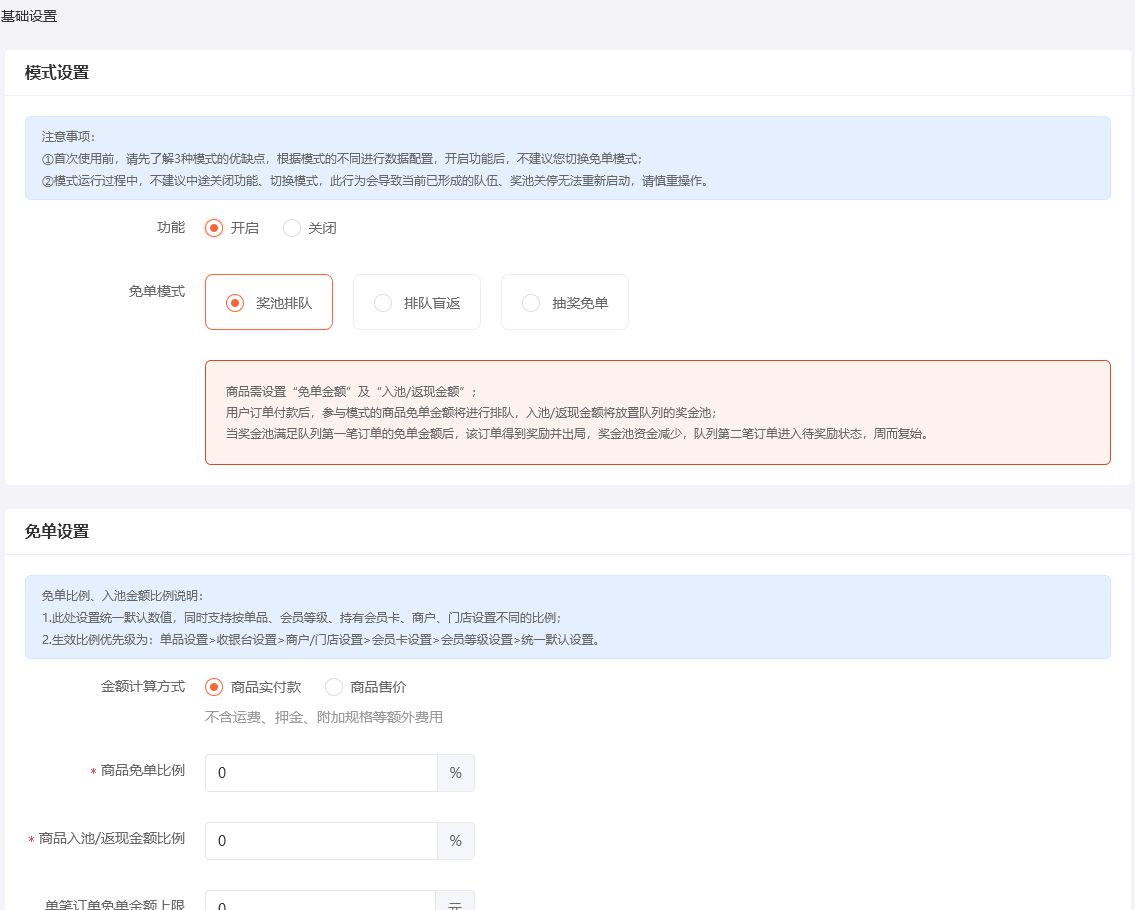Select 商品售价 calculation method
1135x910 pixels.
[x=366, y=687]
